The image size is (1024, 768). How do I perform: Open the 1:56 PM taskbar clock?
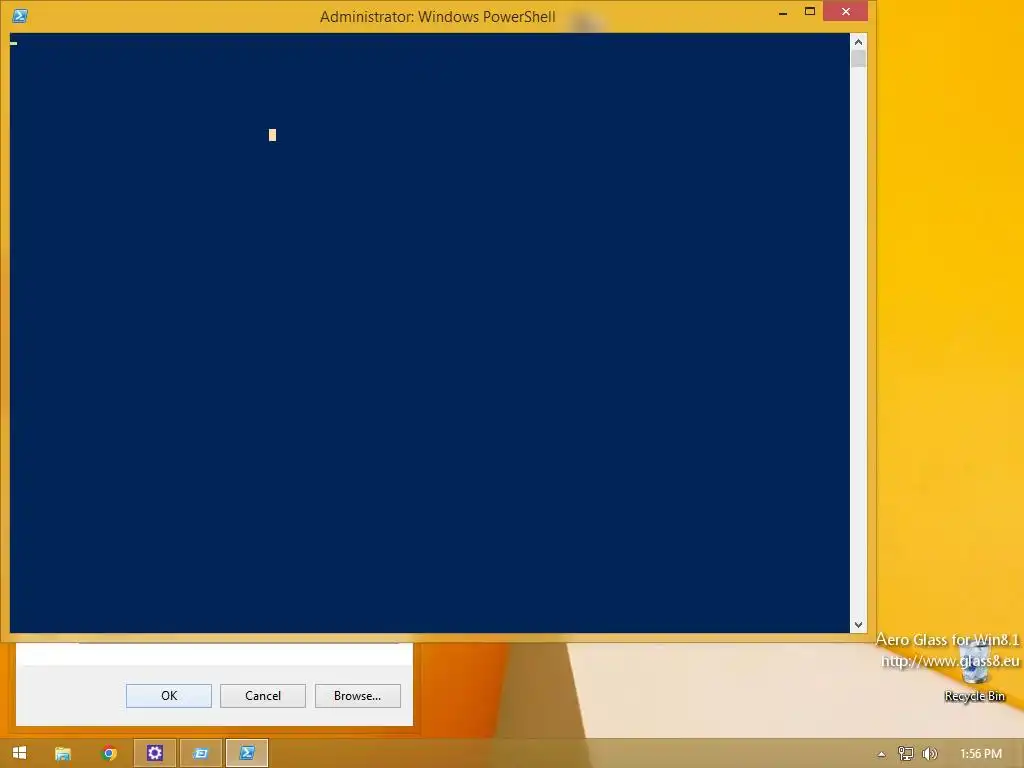(x=981, y=754)
